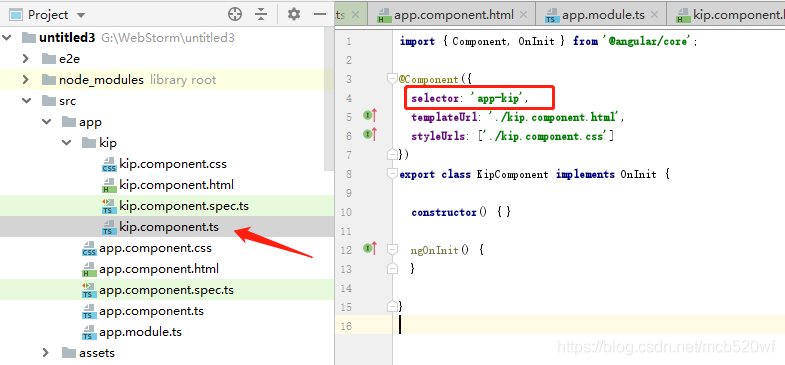Viewport: 785px width, 365px height.
Task: Close the app.component.html tab
Action: [524, 15]
